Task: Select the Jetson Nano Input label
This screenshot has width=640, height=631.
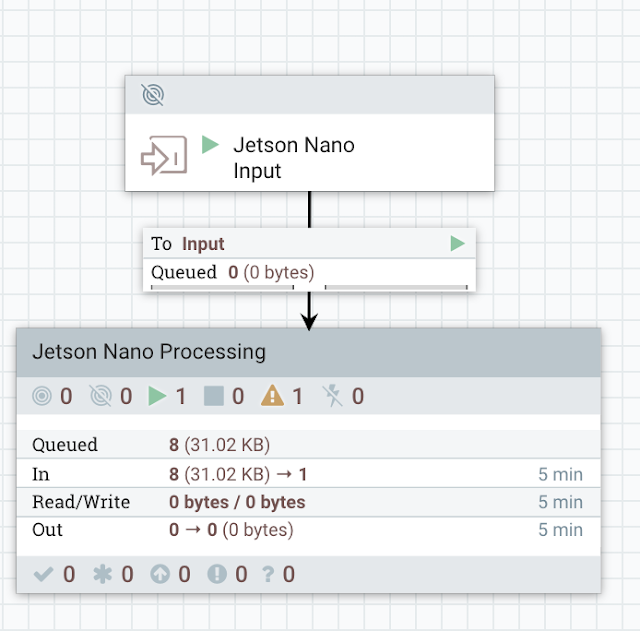Action: click(293, 158)
